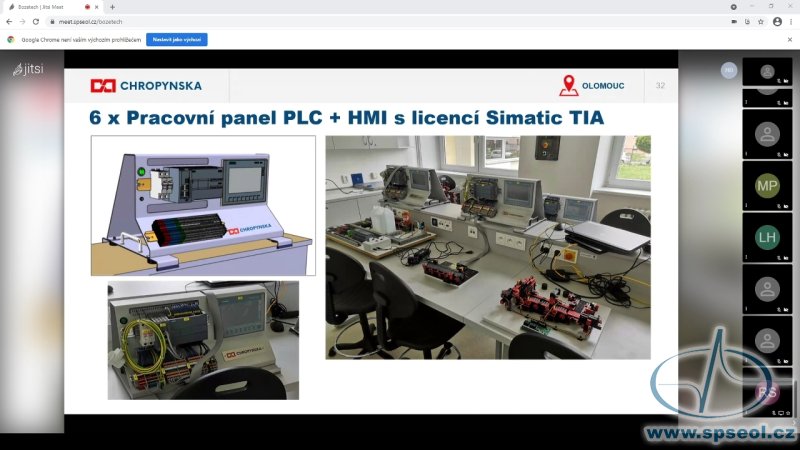800x450 pixels.
Task: Minimize the Chrome window
Action: tap(752, 6)
